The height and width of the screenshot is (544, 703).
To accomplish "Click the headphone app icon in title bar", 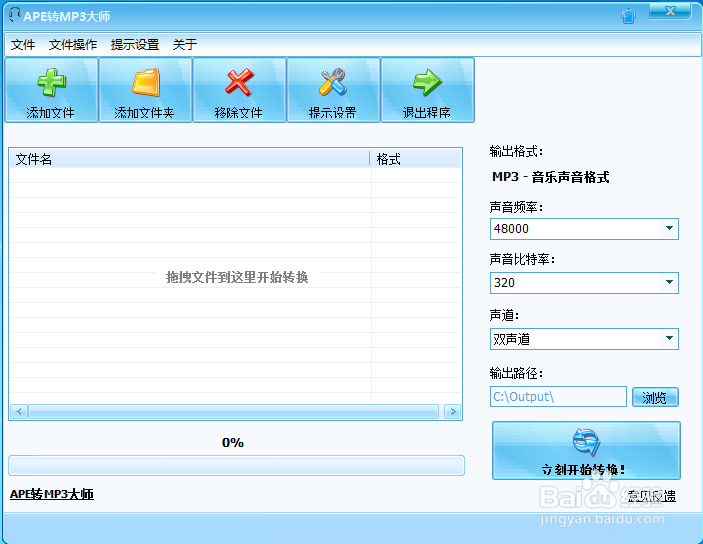I will 15,14.
